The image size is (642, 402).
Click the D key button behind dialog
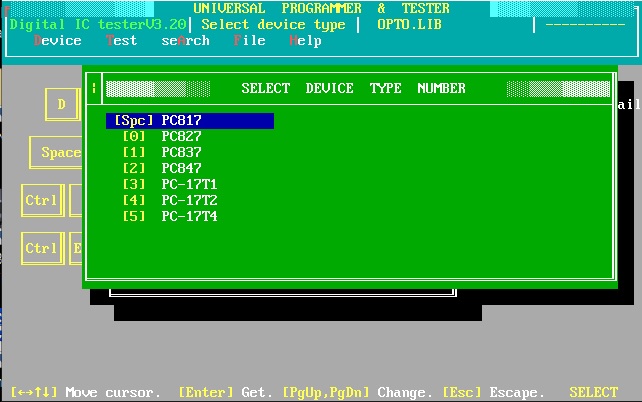[62, 104]
